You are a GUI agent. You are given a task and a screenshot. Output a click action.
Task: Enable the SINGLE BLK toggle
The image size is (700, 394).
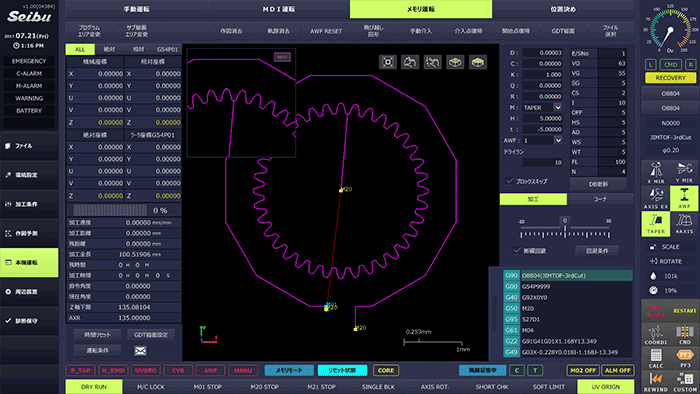tap(378, 386)
